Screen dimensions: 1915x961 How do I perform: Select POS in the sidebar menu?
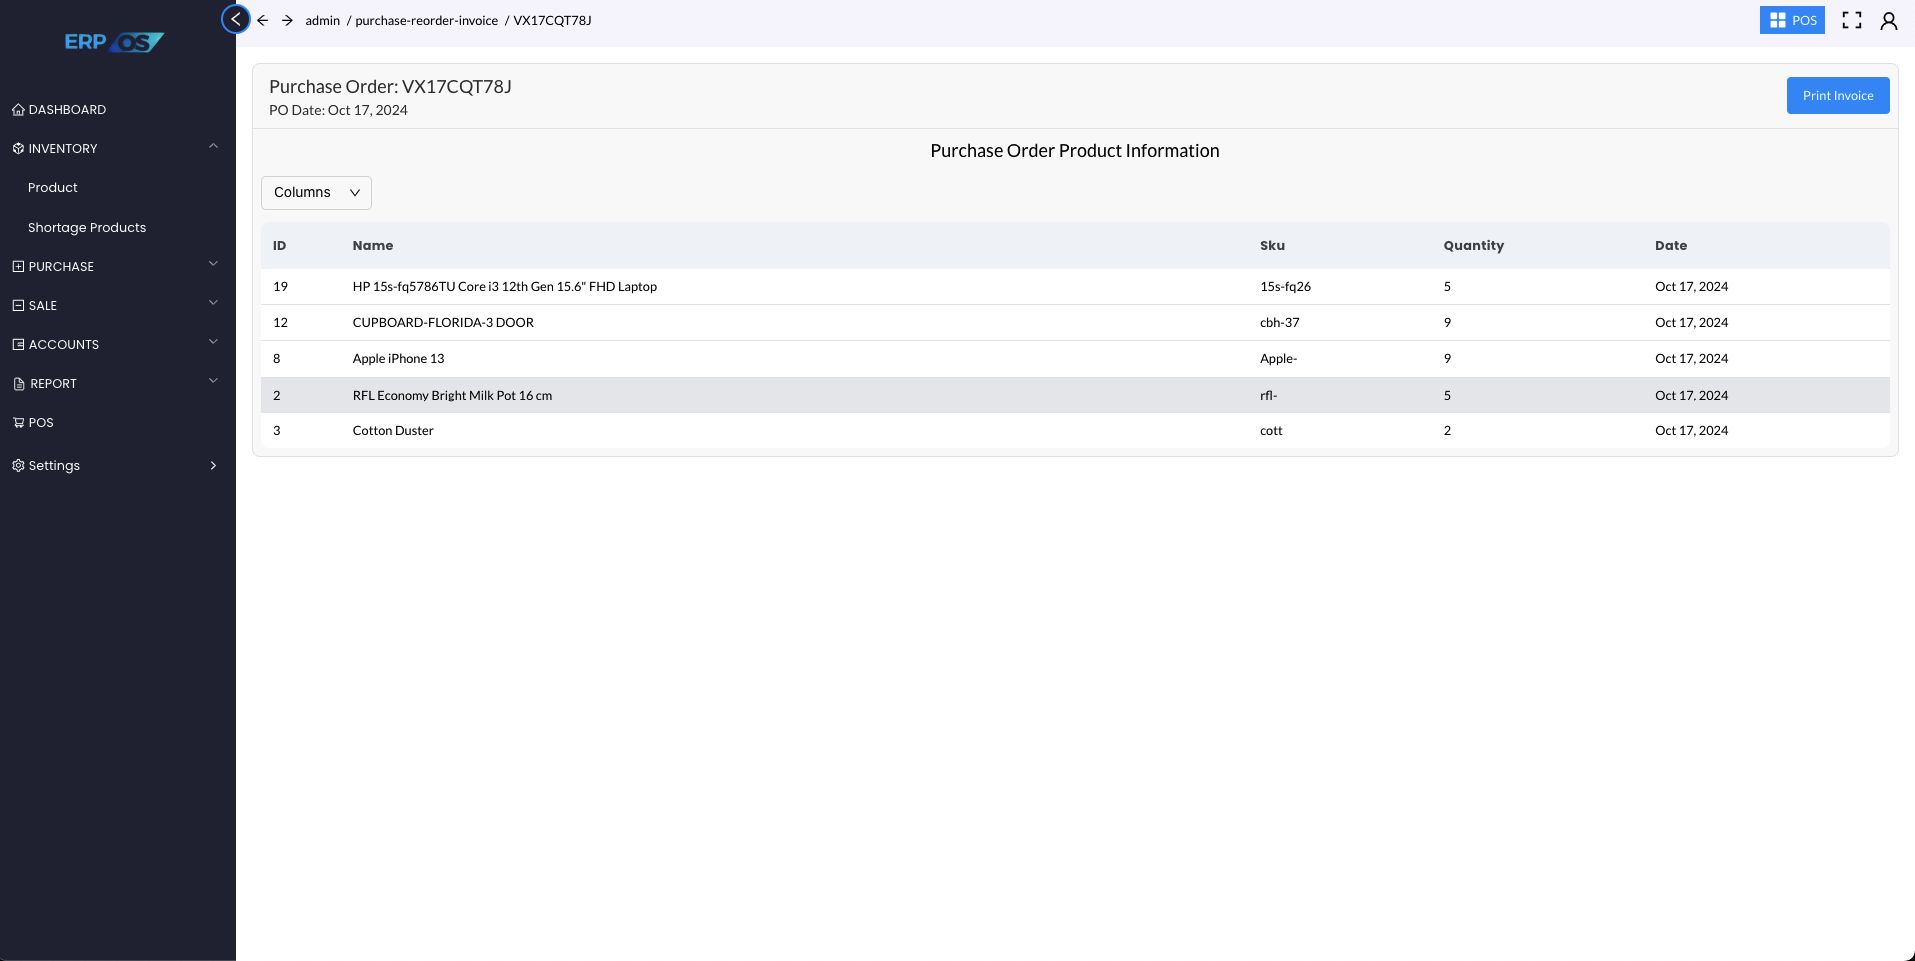coord(41,423)
